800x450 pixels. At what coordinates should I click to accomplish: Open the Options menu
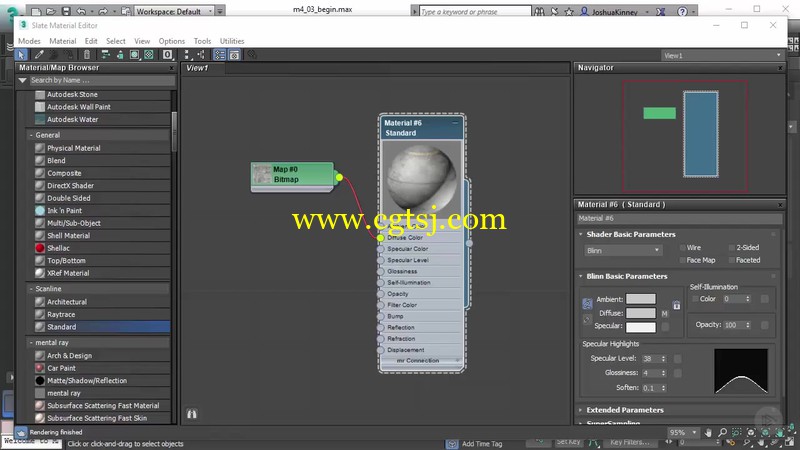tap(171, 41)
